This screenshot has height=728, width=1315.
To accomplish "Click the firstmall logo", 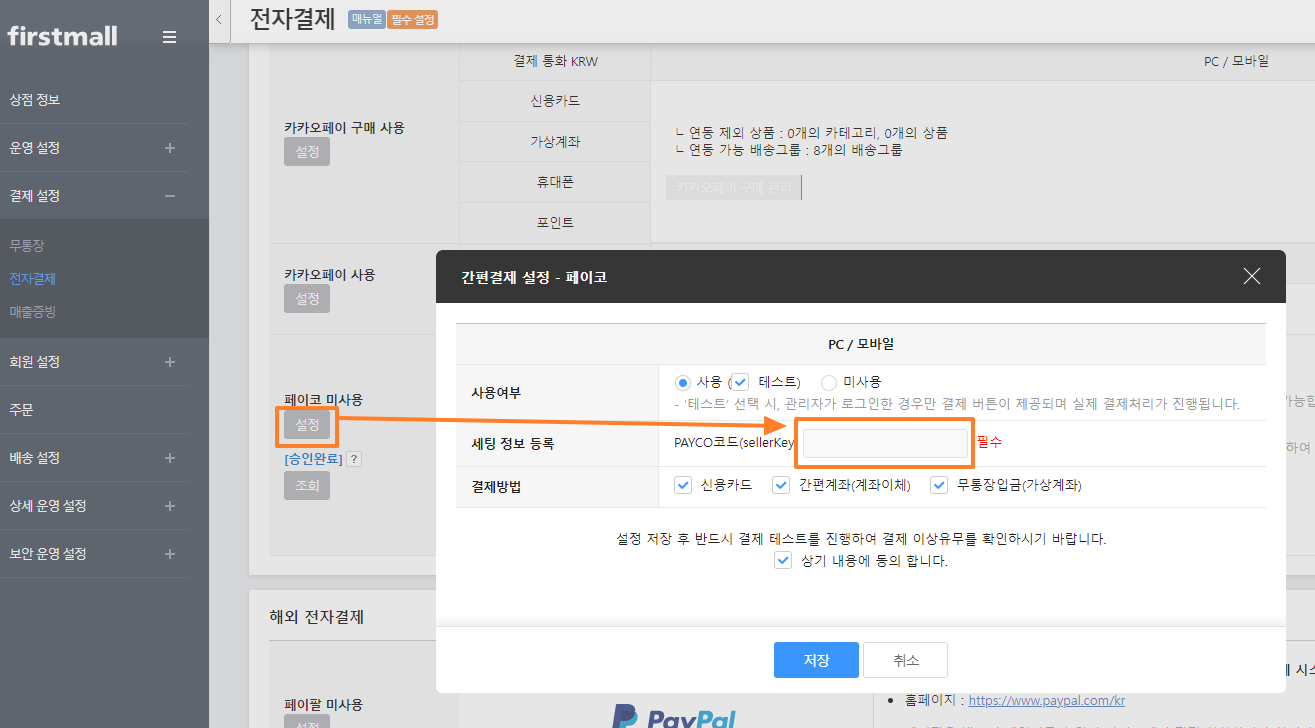I will click(62, 36).
